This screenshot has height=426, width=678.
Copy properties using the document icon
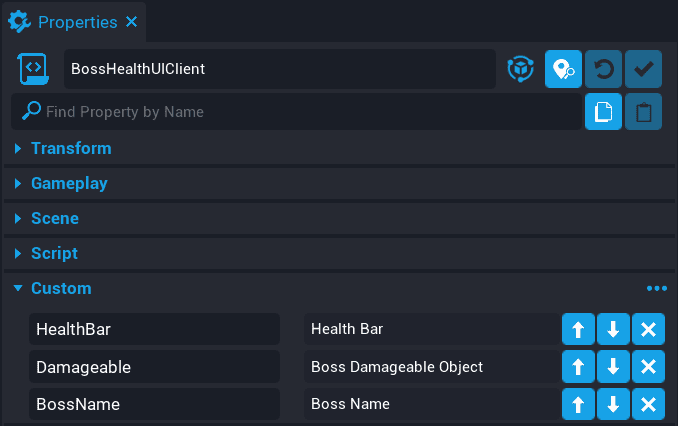(603, 112)
